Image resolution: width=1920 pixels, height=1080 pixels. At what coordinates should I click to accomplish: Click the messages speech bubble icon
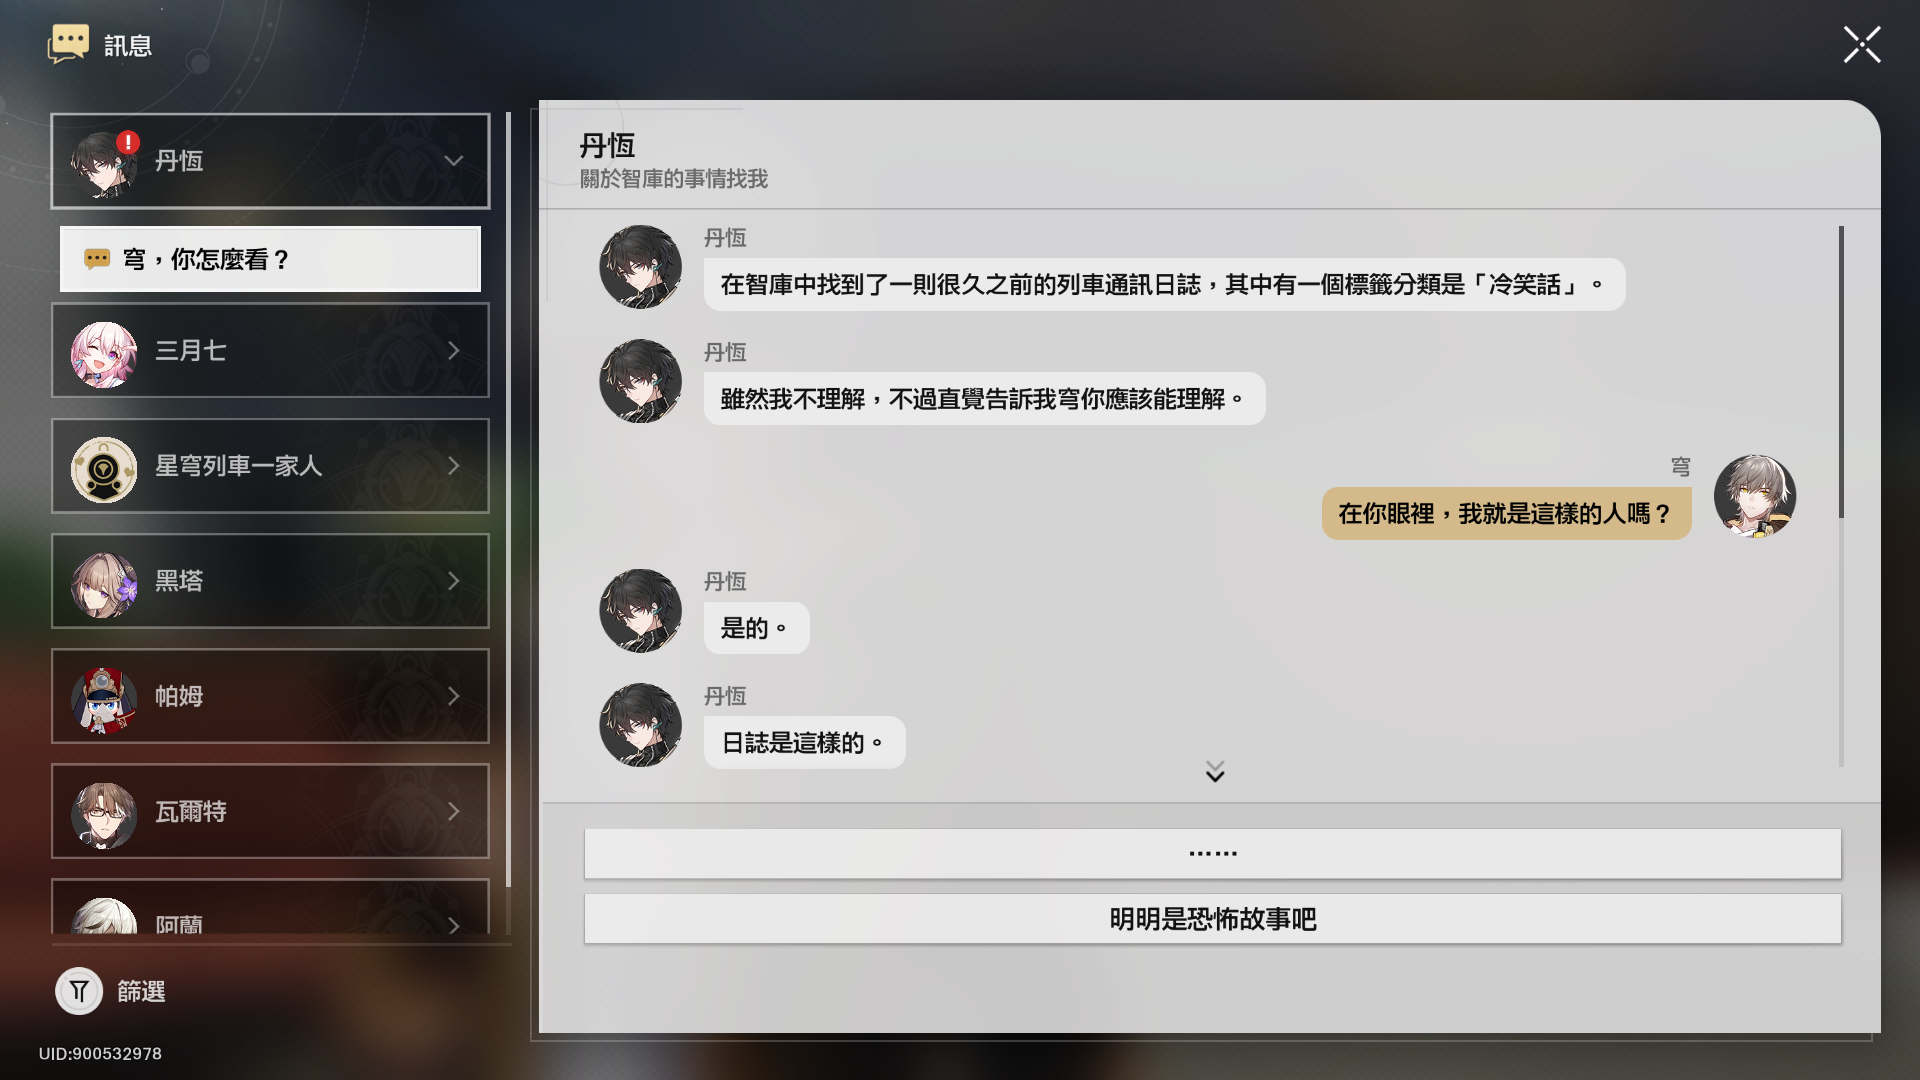click(68, 44)
